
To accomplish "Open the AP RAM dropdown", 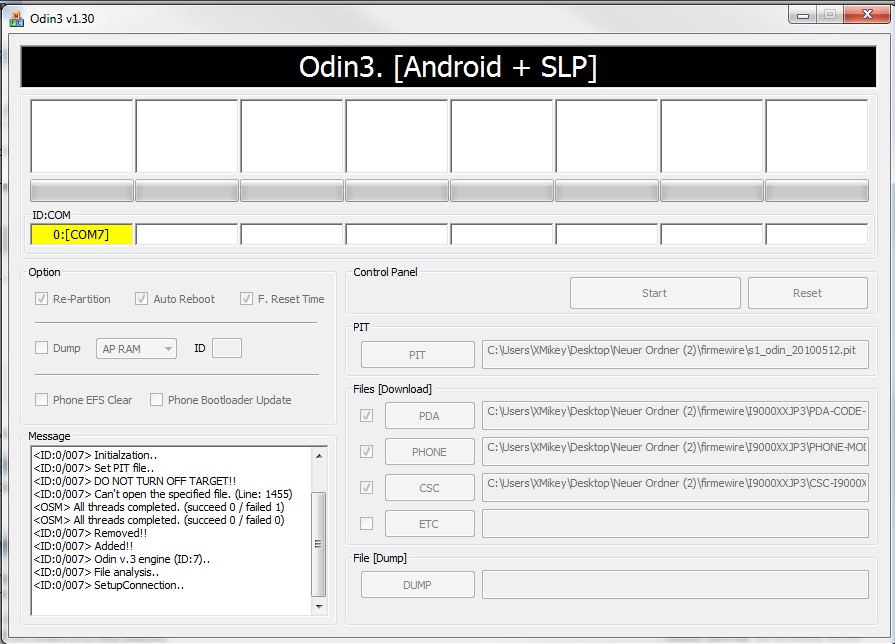I will click(136, 348).
